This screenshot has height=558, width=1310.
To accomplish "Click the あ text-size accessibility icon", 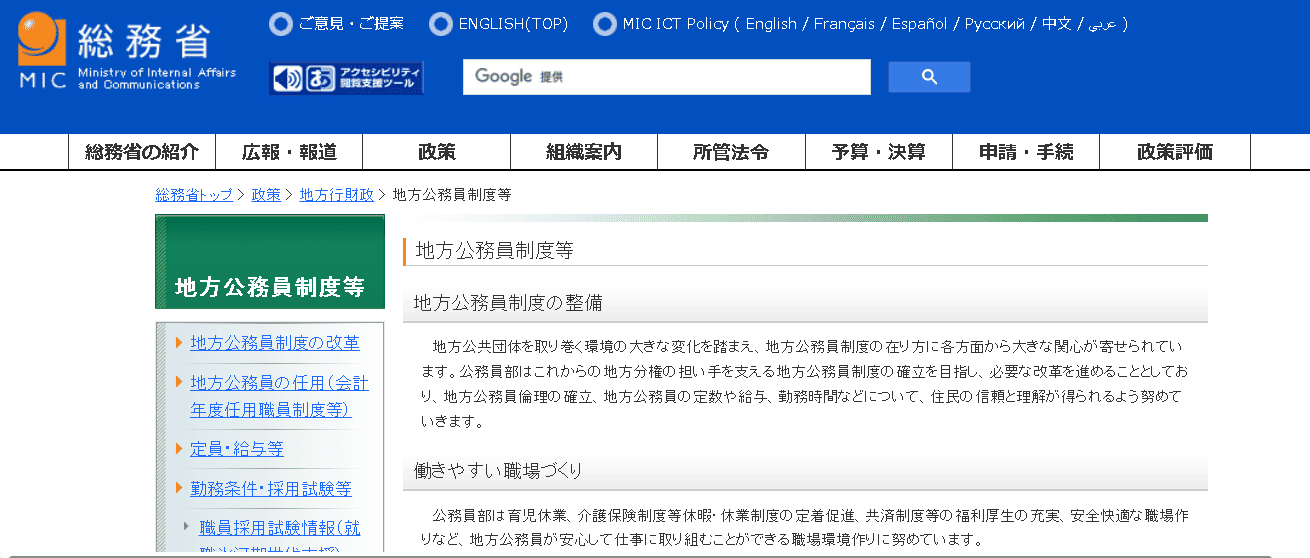I will coord(319,78).
